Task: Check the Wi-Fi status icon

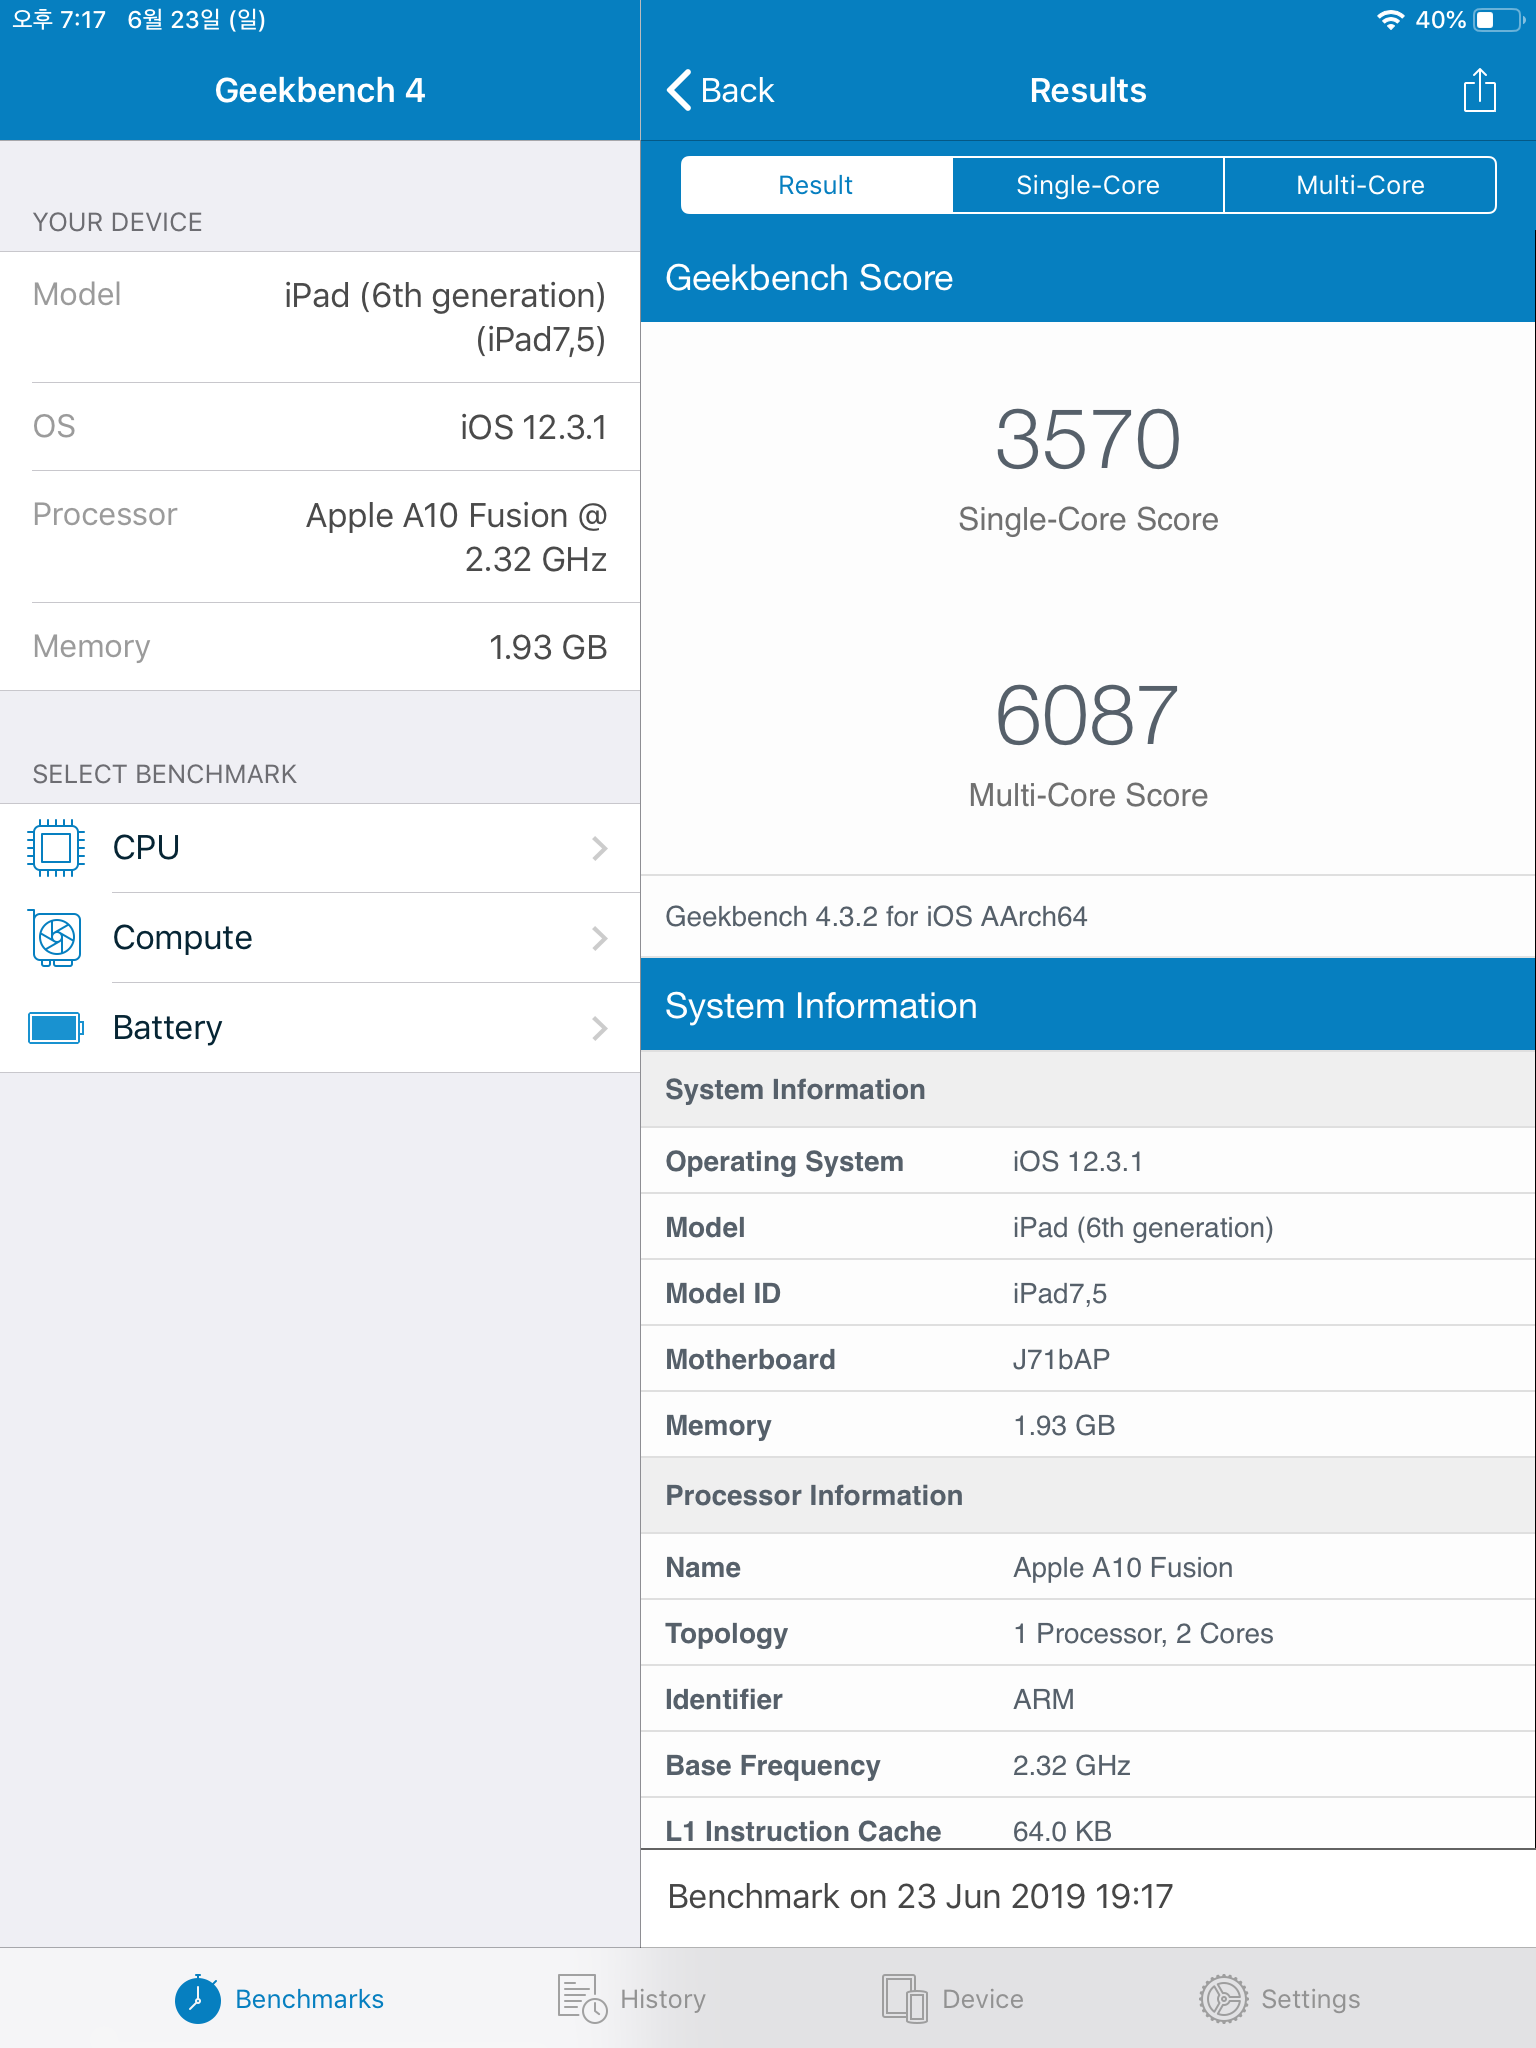Action: tap(1390, 20)
